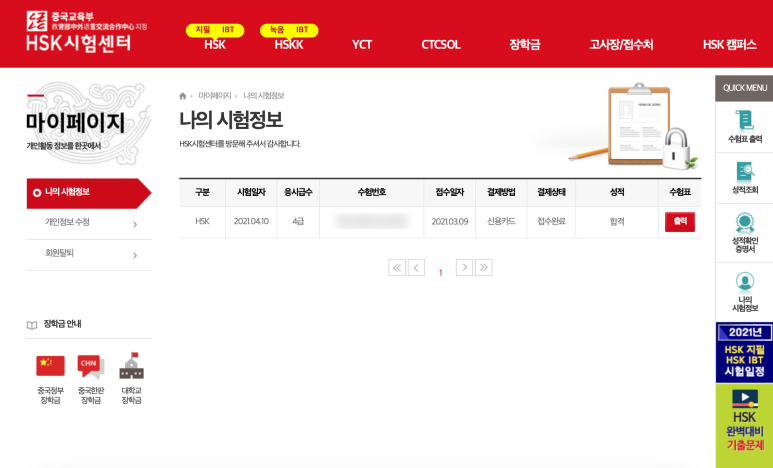Click the HSK시험센터 logo
This screenshot has height=468, width=773.
(x=87, y=32)
